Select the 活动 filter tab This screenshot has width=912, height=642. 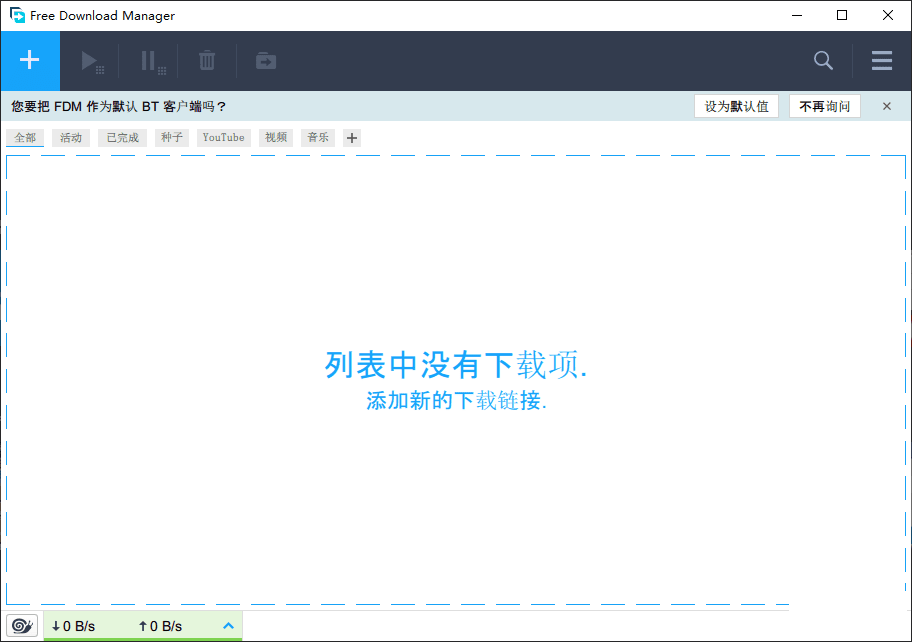tap(71, 138)
